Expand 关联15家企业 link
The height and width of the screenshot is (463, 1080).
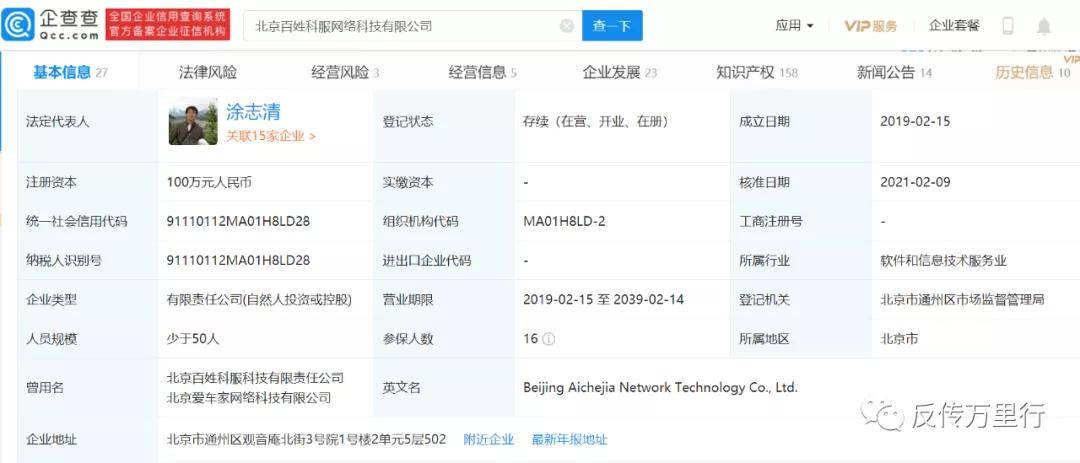click(x=271, y=136)
